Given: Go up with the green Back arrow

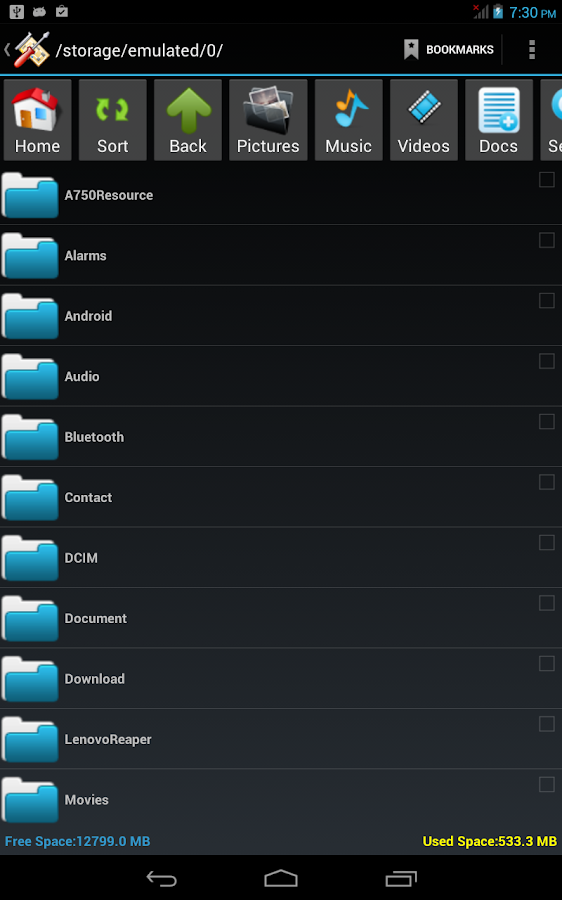Looking at the screenshot, I should (188, 120).
